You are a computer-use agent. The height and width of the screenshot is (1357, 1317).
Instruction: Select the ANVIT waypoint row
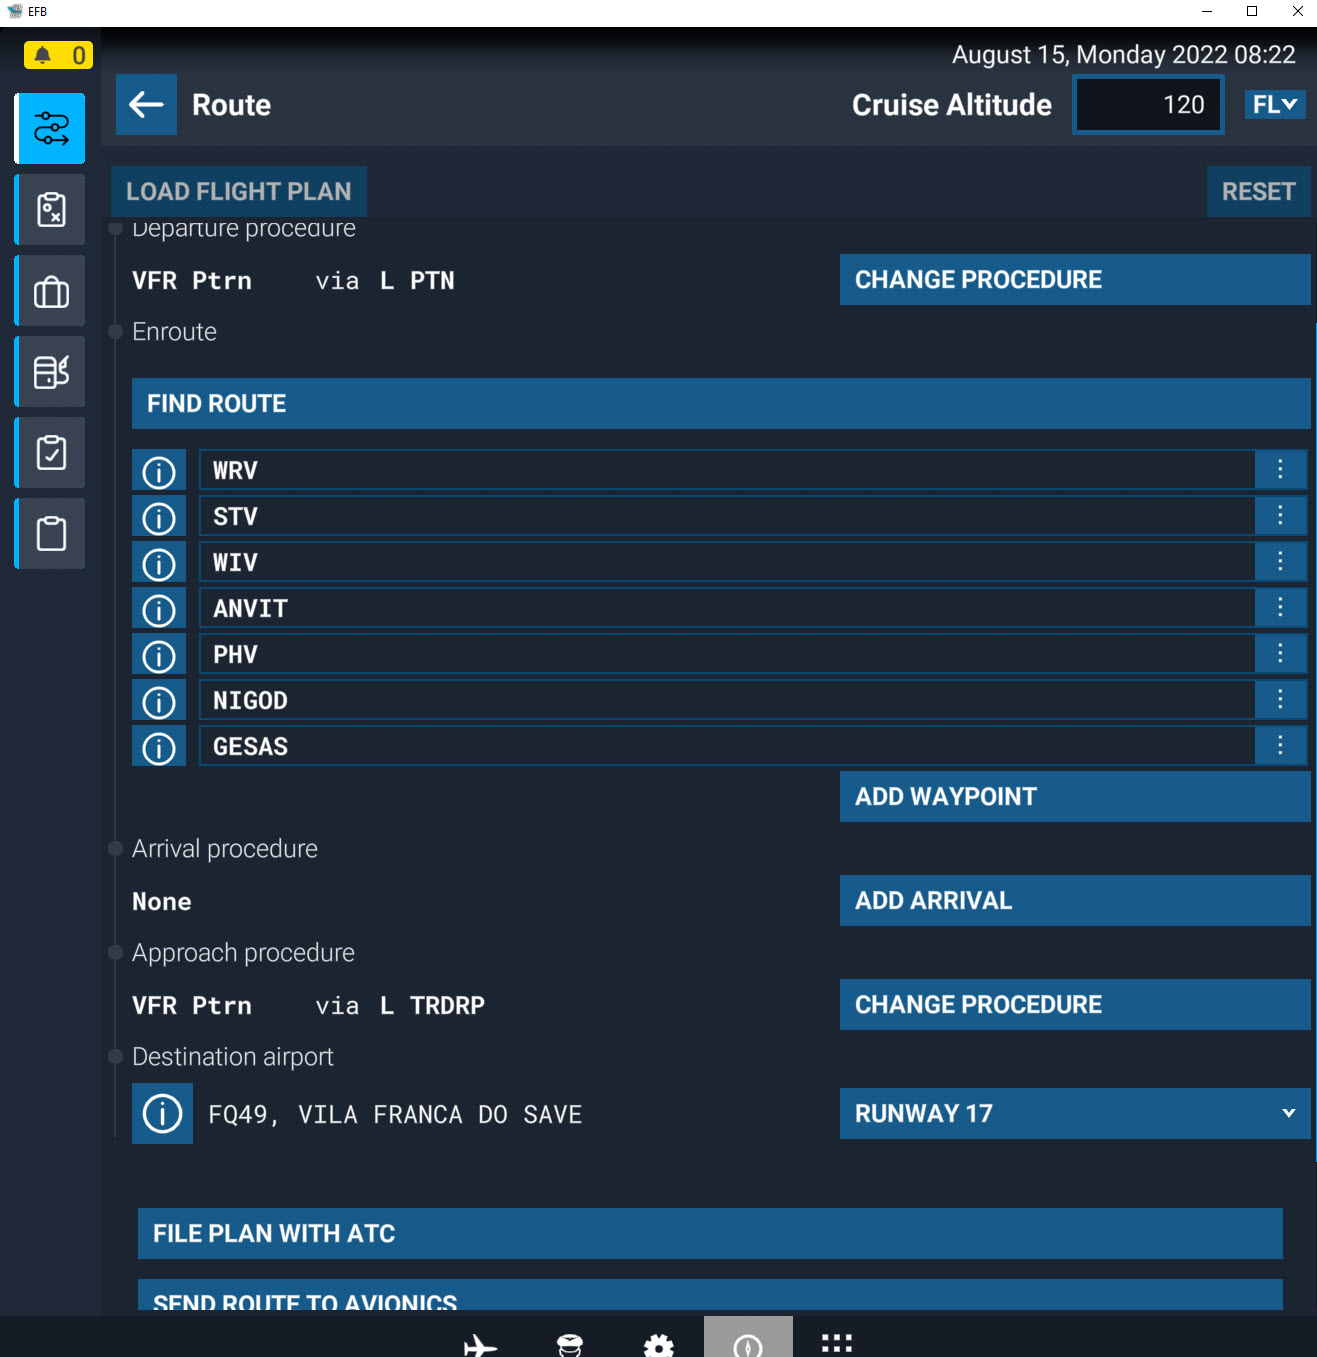(x=727, y=608)
